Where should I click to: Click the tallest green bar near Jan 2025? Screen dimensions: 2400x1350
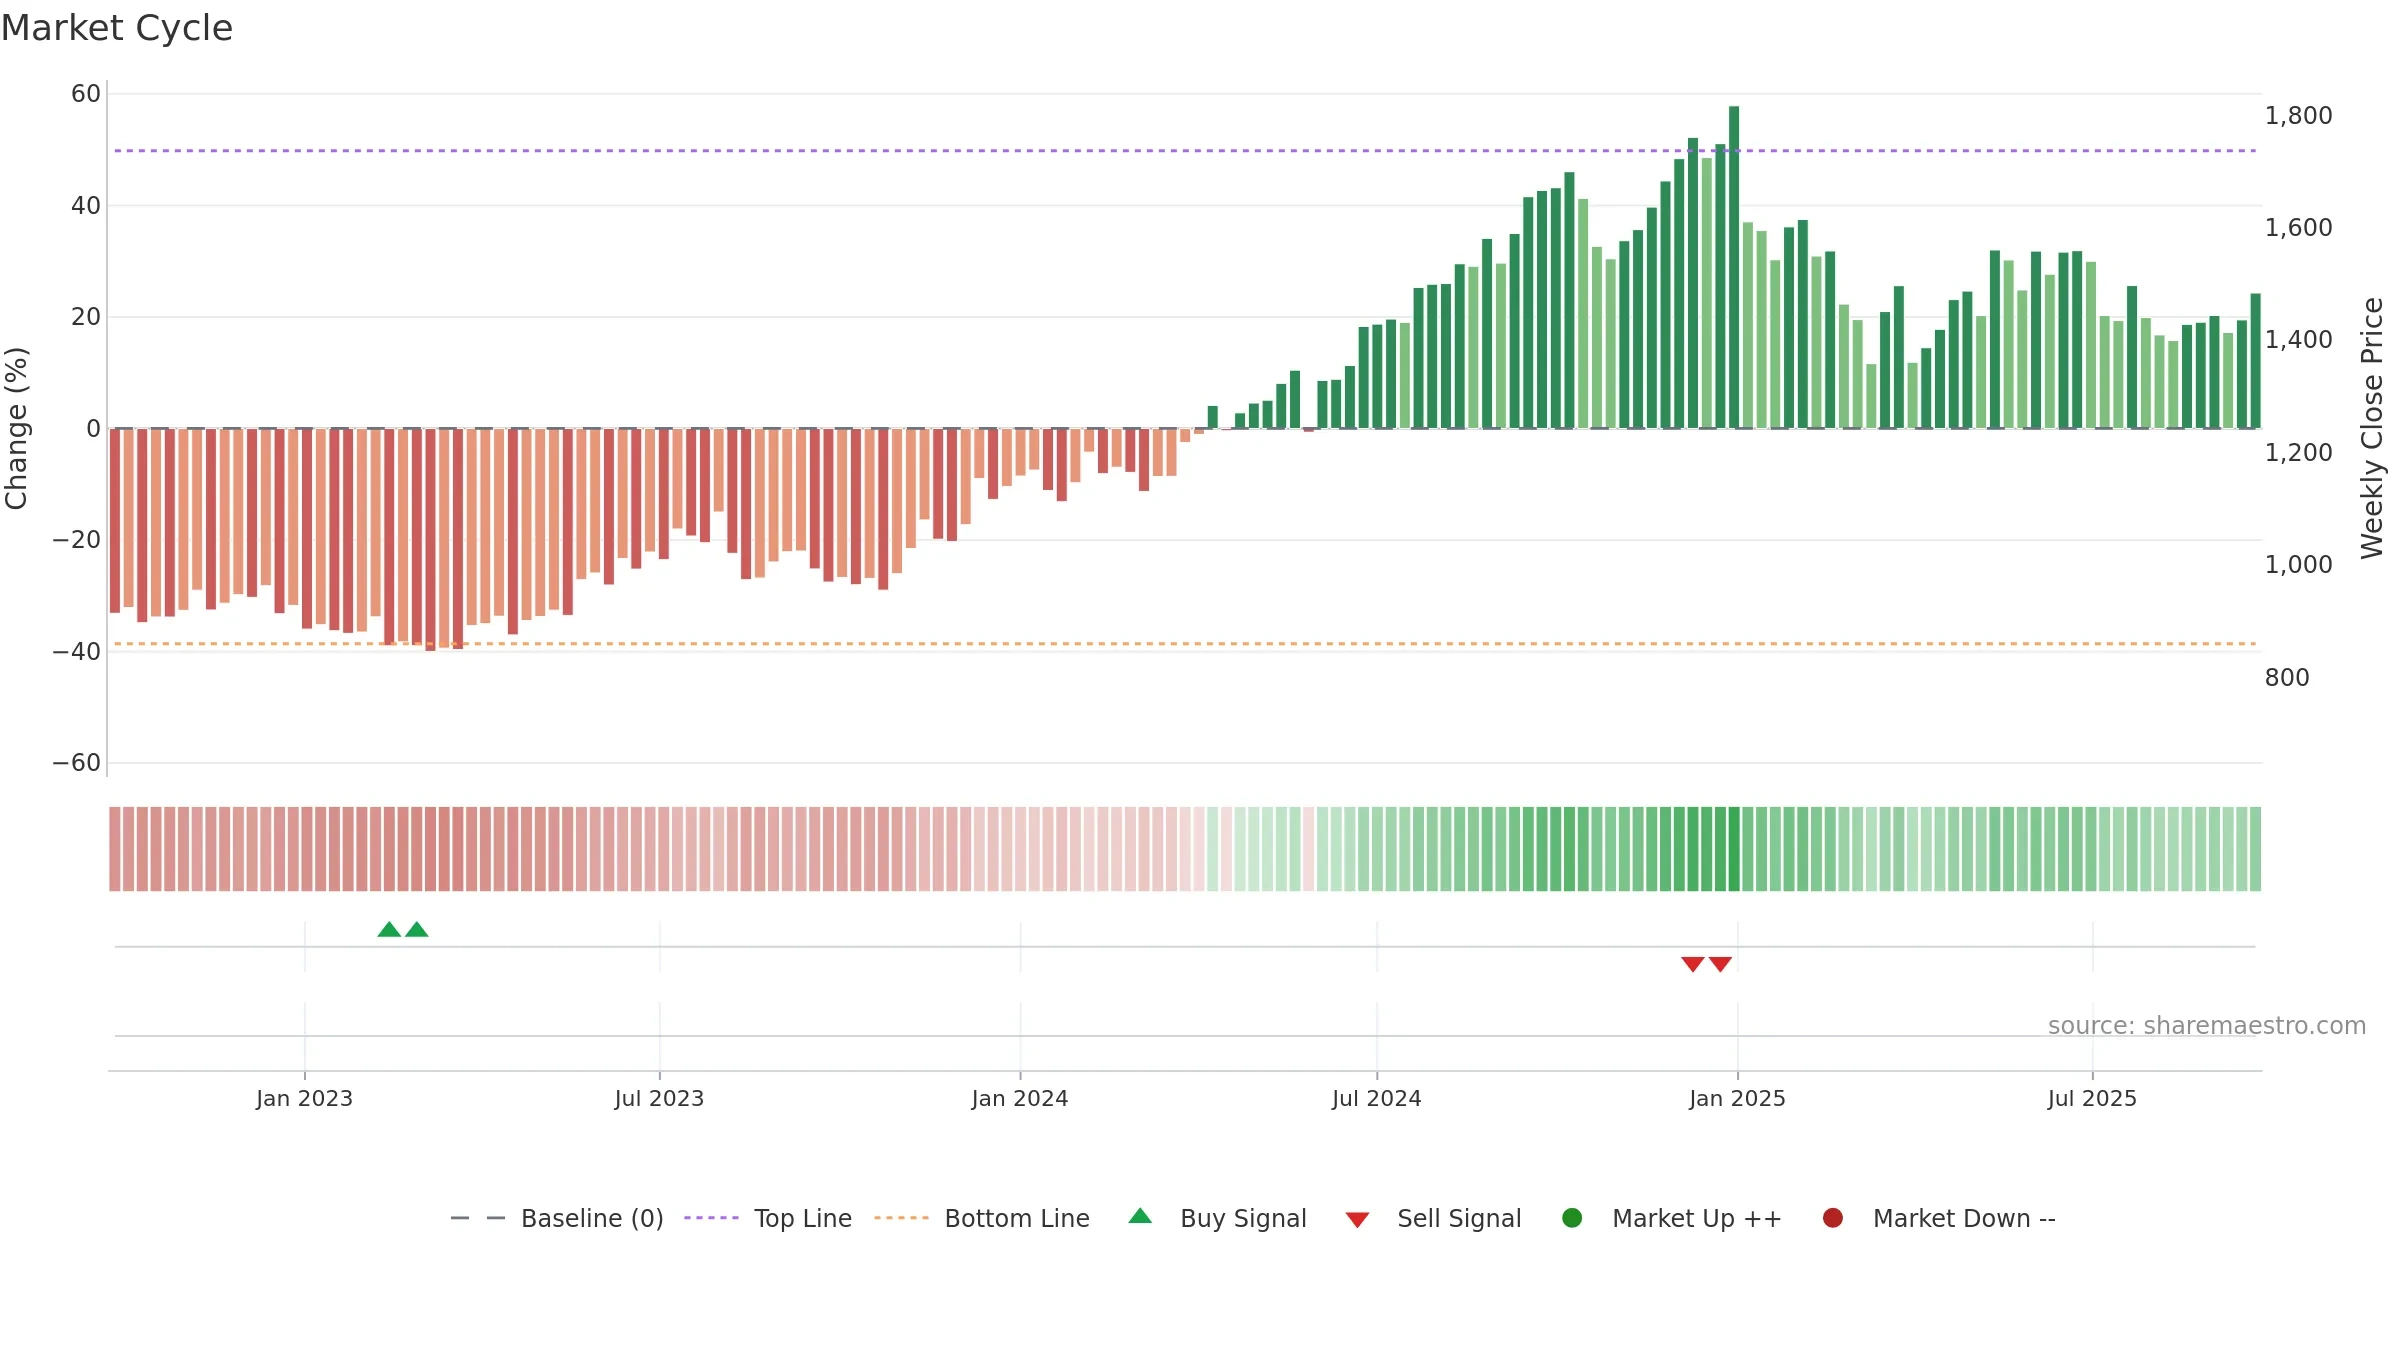point(1734,267)
